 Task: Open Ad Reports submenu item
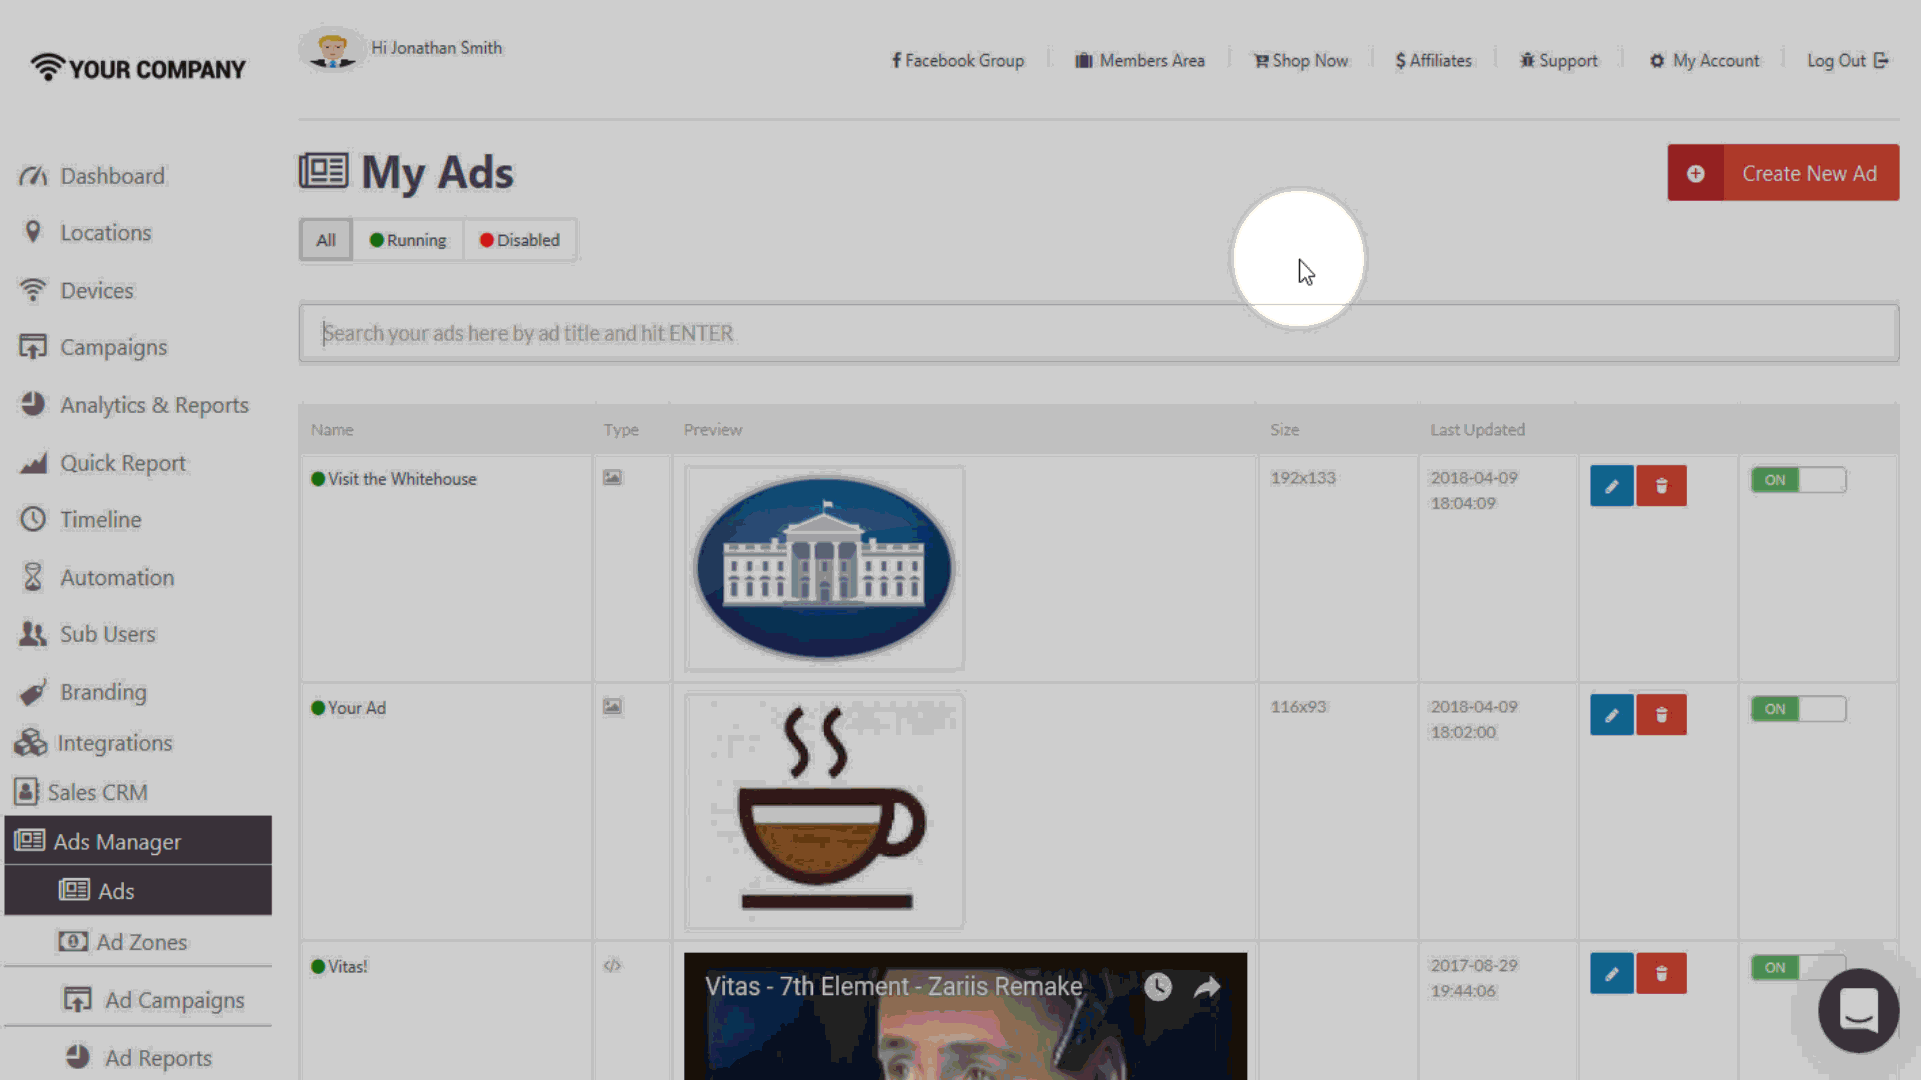point(138,1058)
